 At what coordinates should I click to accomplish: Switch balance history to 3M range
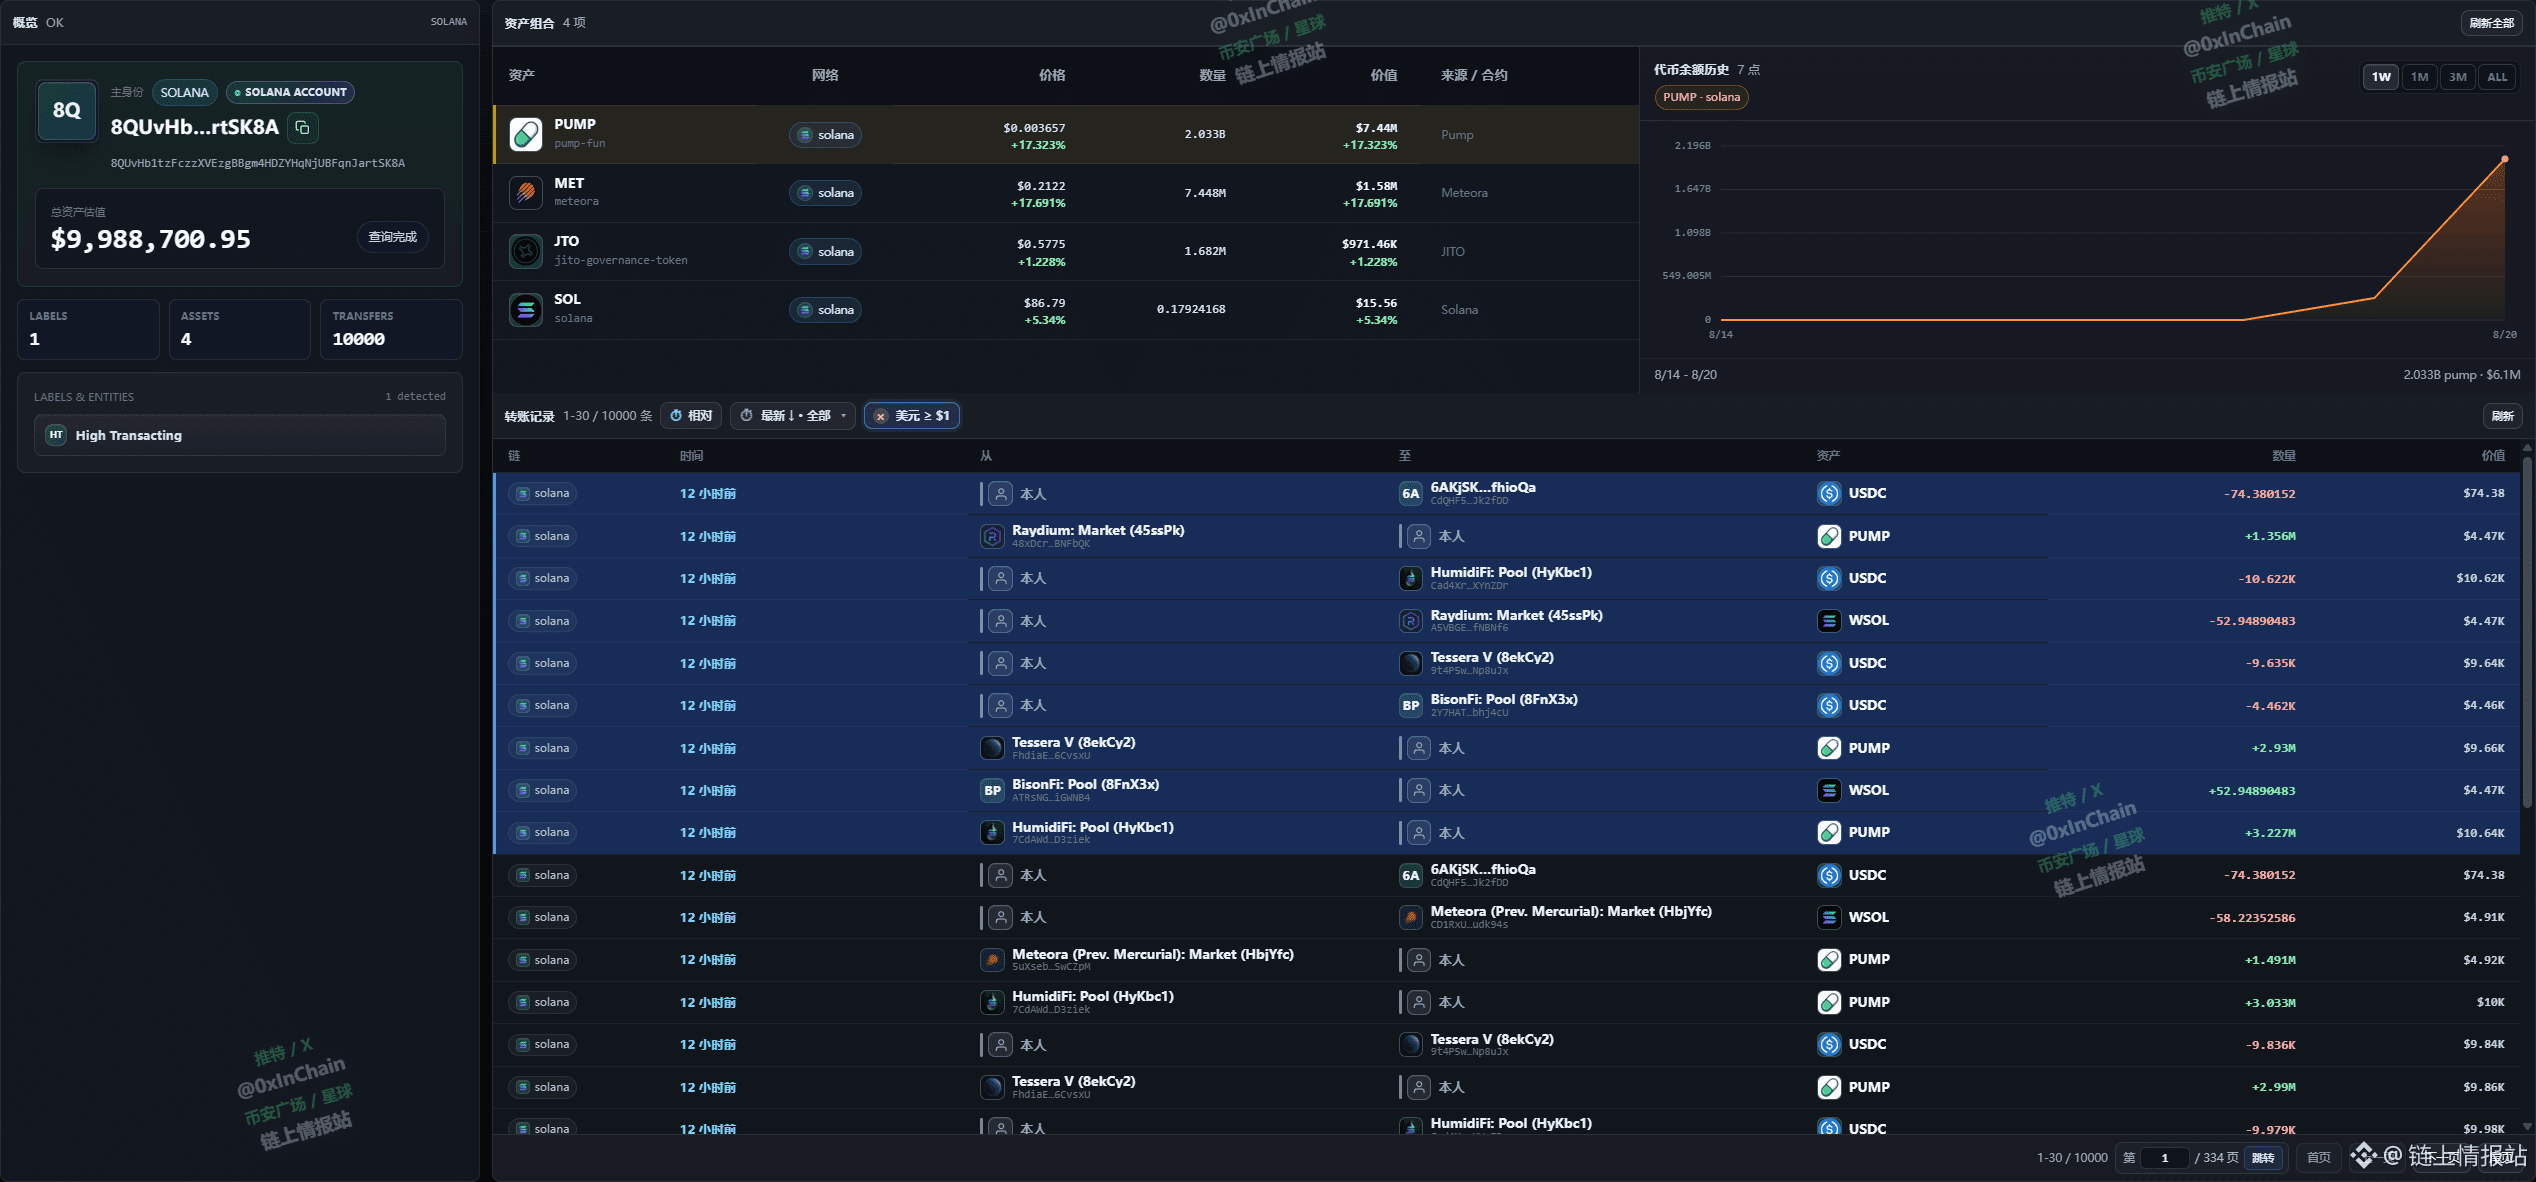[x=2457, y=77]
